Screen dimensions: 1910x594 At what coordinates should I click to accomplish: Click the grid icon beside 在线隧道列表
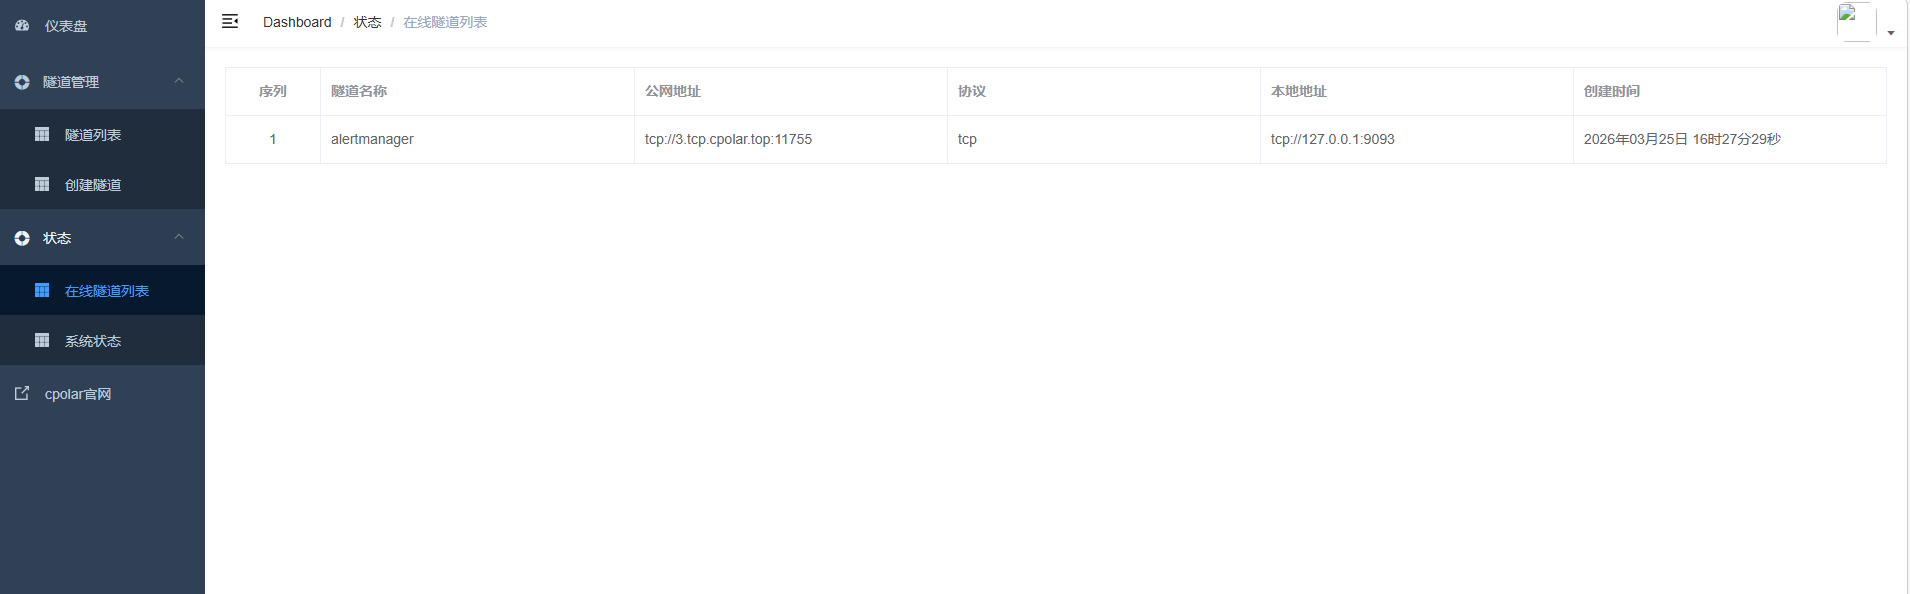tap(42, 290)
